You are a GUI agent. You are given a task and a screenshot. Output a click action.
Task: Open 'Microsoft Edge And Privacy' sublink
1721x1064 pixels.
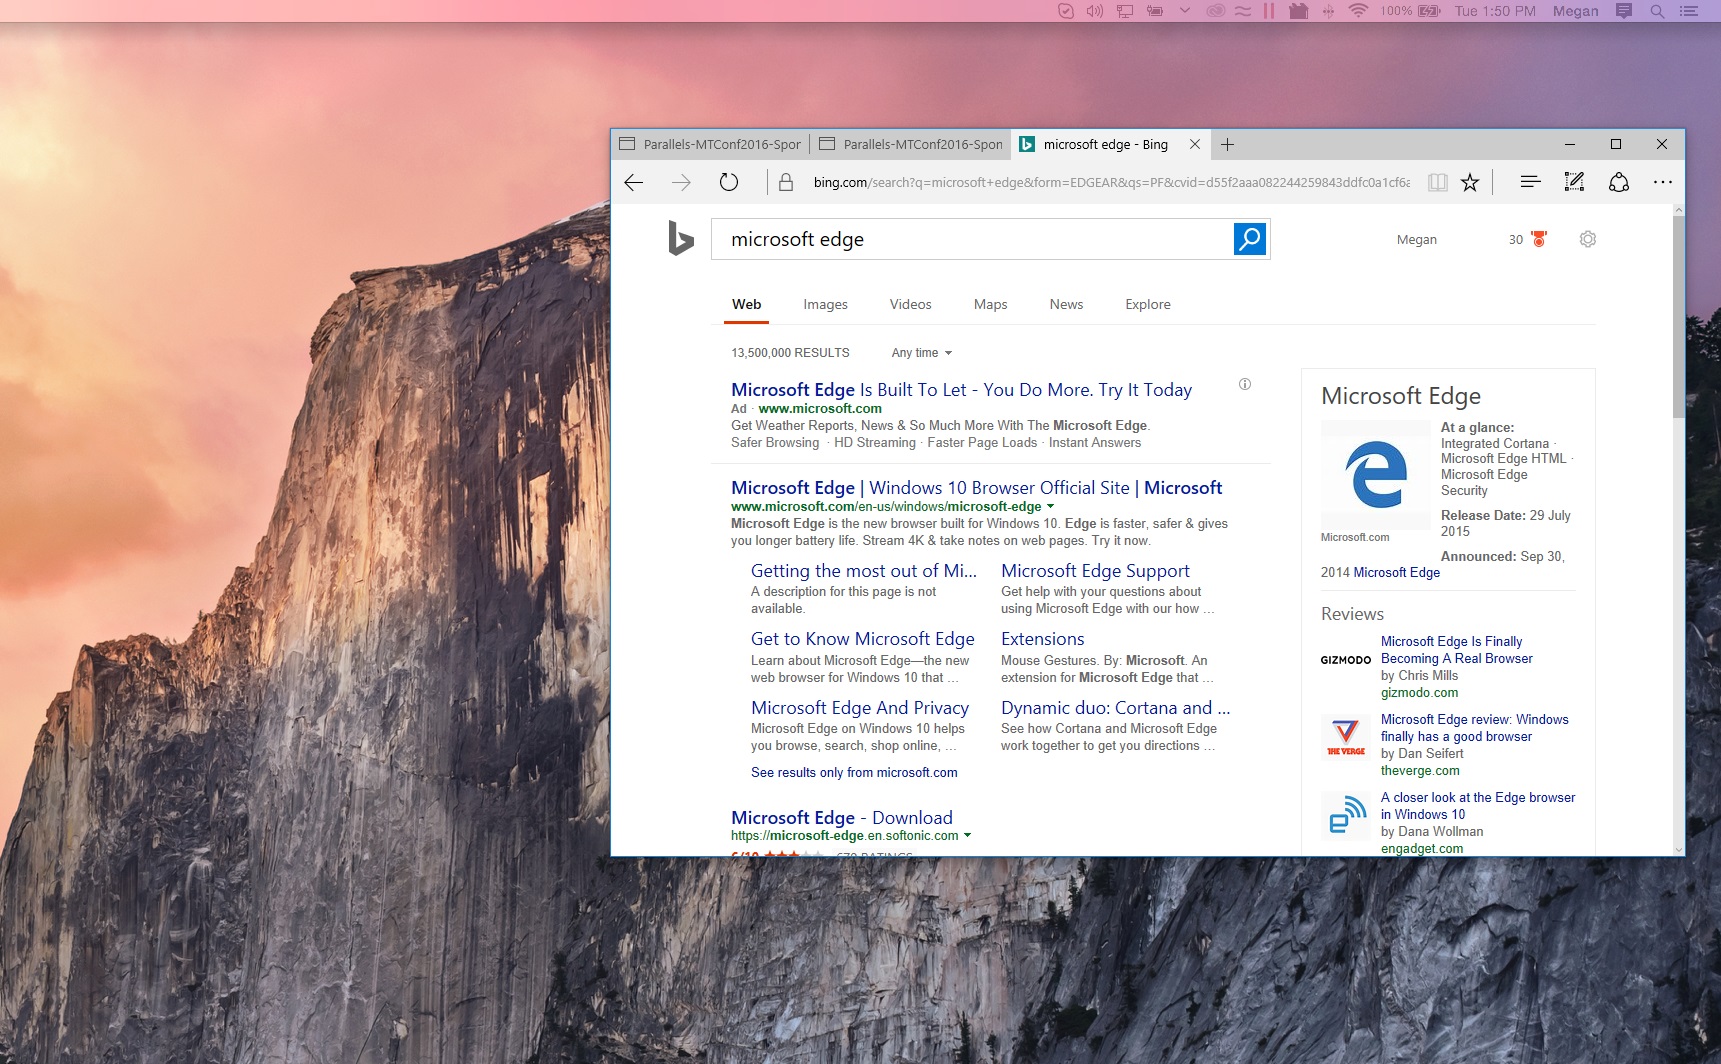pyautogui.click(x=859, y=708)
